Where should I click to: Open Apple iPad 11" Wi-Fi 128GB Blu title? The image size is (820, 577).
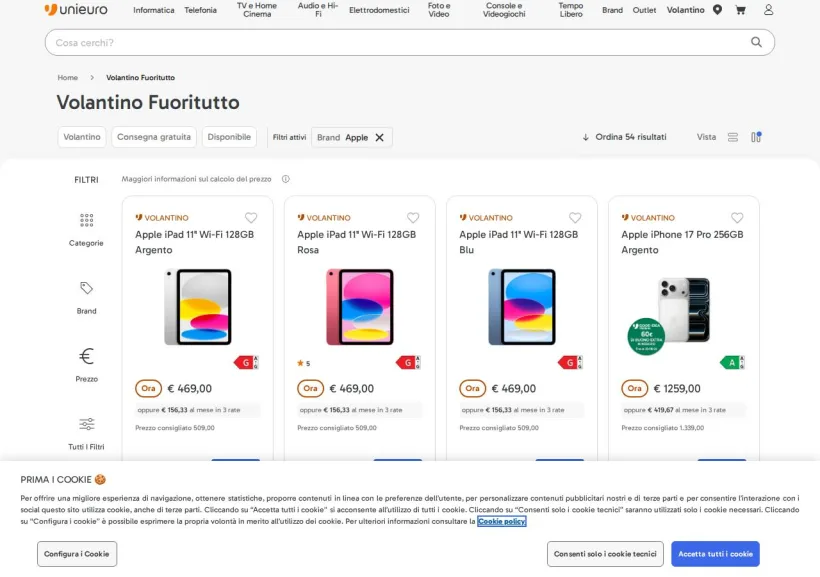pyautogui.click(x=519, y=242)
